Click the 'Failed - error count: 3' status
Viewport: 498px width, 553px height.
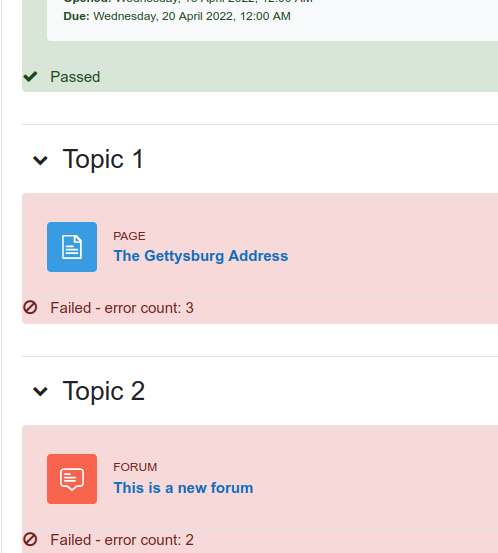pos(122,308)
